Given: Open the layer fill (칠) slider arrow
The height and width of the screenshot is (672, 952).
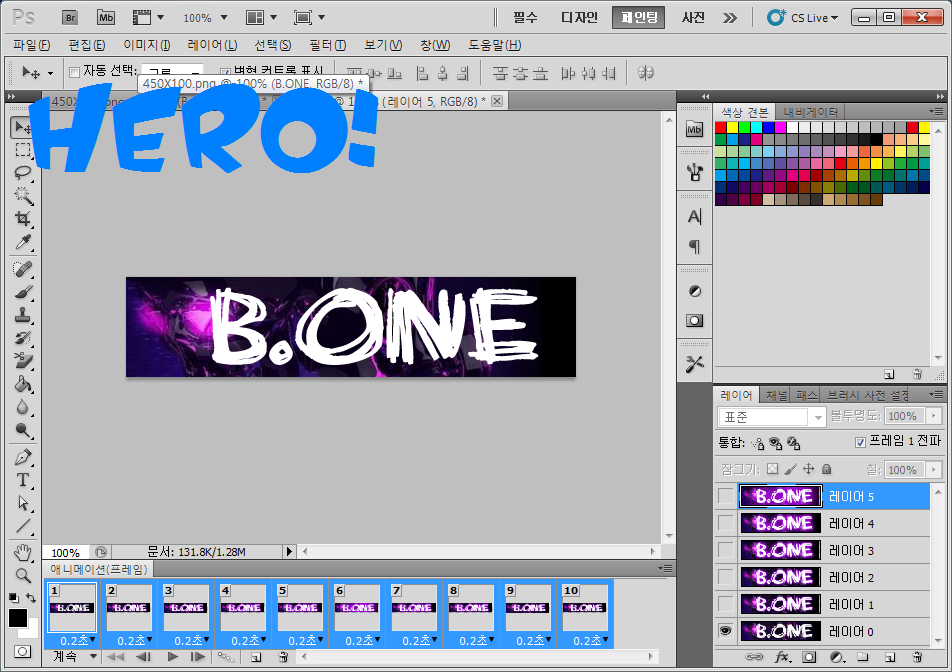Looking at the screenshot, I should coord(934,469).
